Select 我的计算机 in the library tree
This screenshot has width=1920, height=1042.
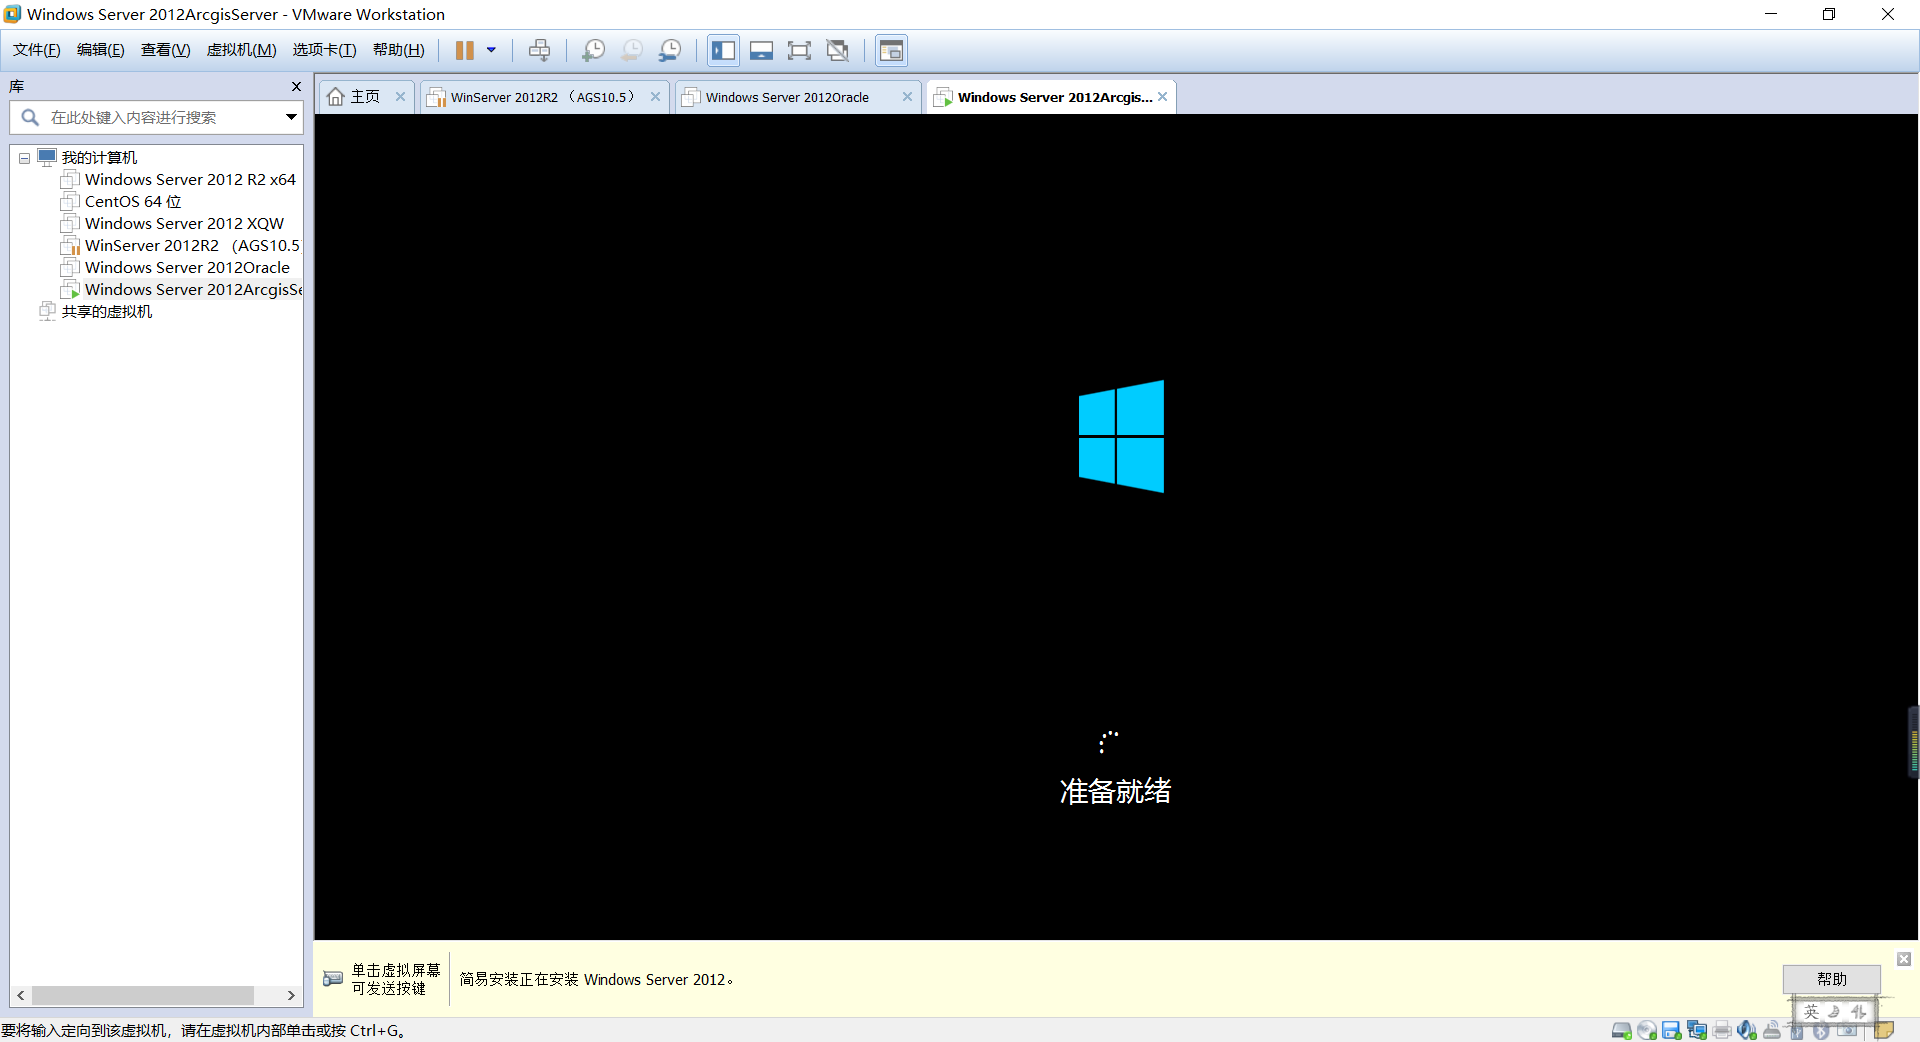point(99,158)
